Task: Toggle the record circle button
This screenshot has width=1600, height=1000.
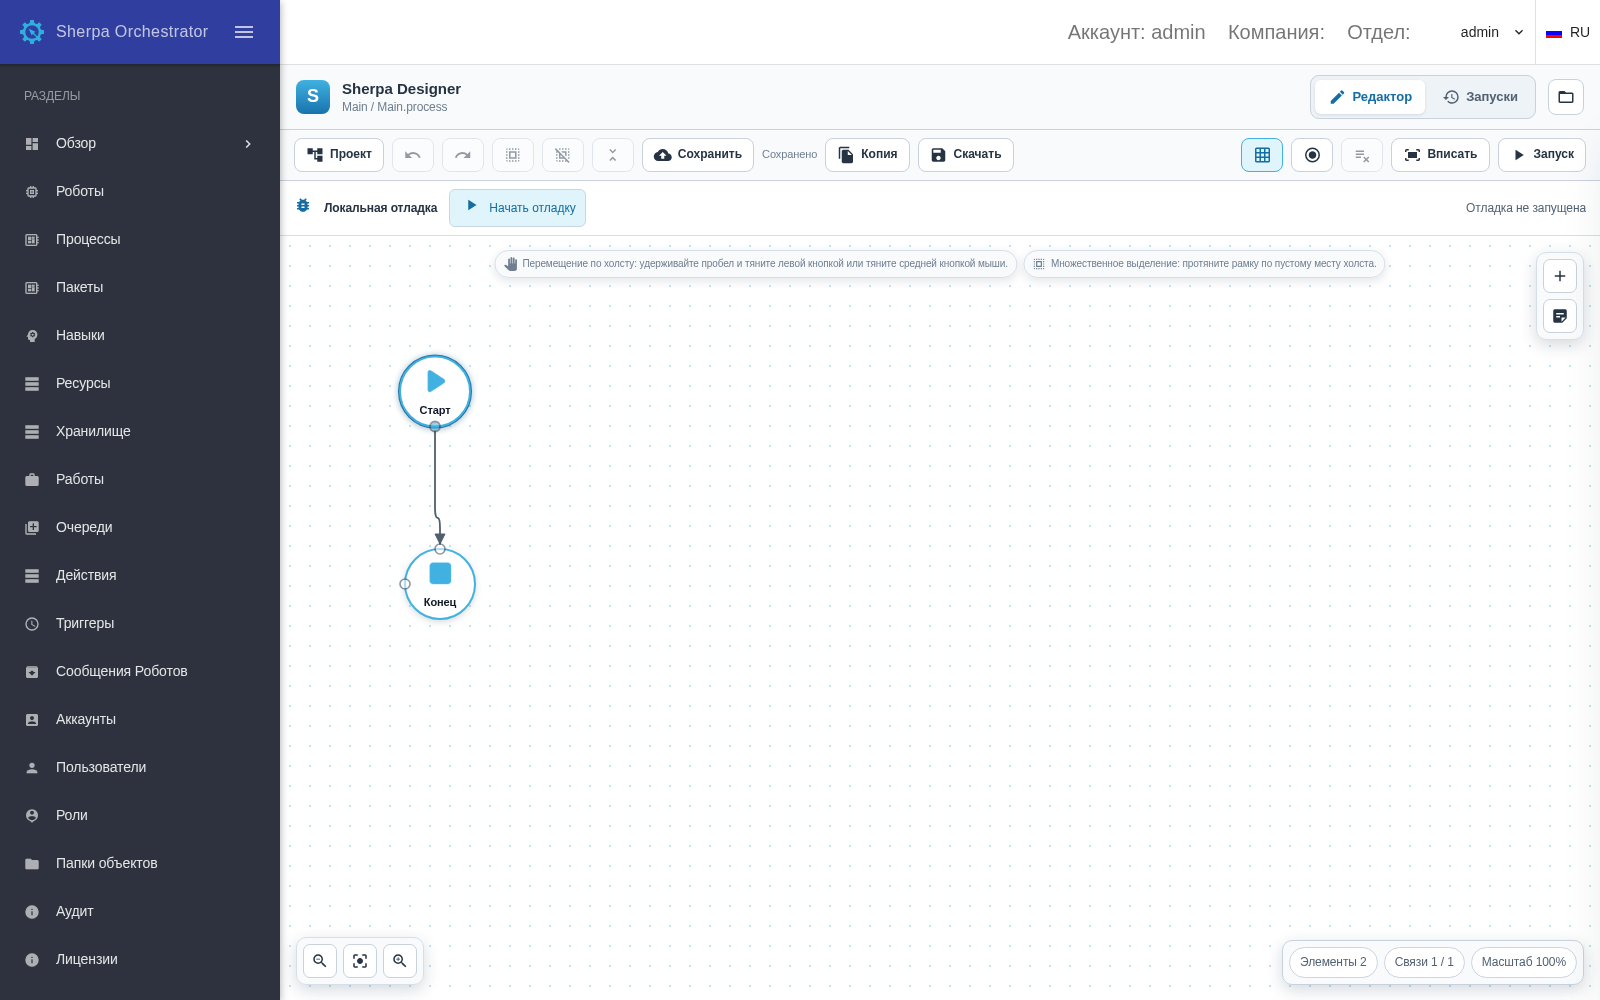Action: 1312,155
